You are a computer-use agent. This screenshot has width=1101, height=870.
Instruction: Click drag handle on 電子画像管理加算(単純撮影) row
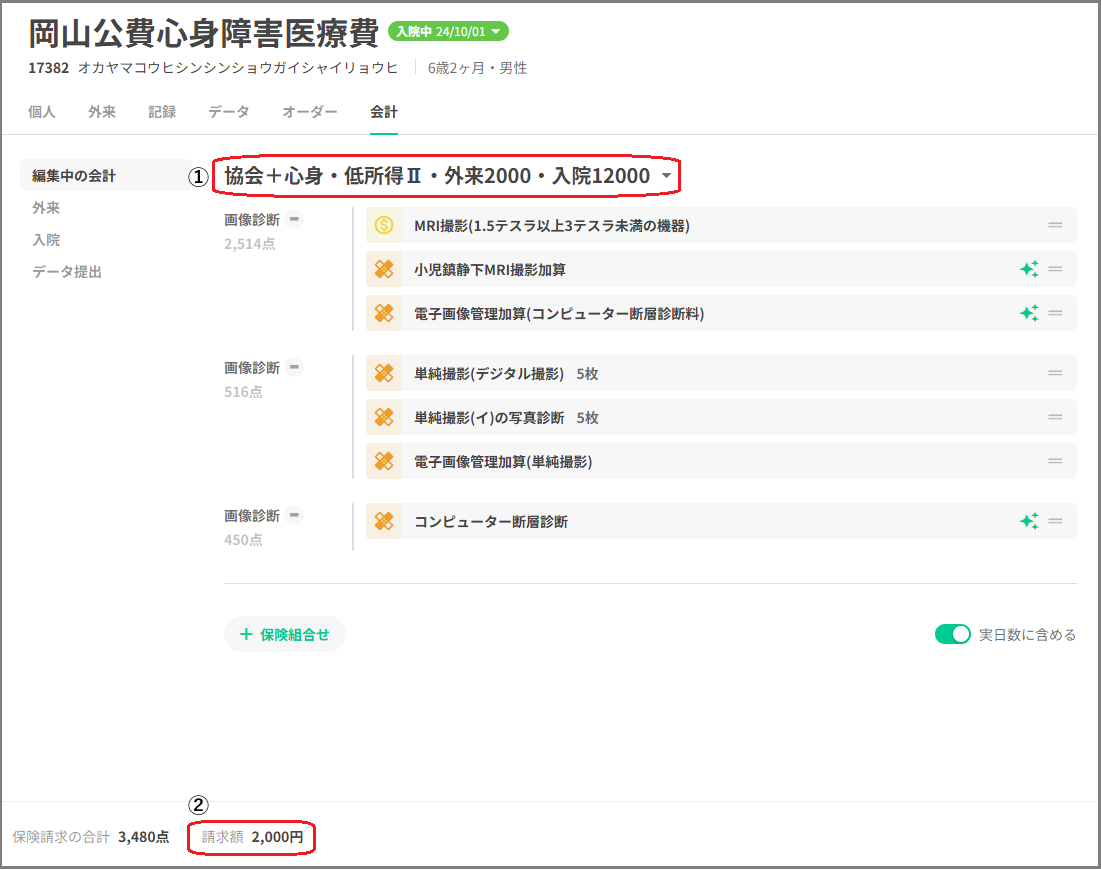tap(1055, 461)
